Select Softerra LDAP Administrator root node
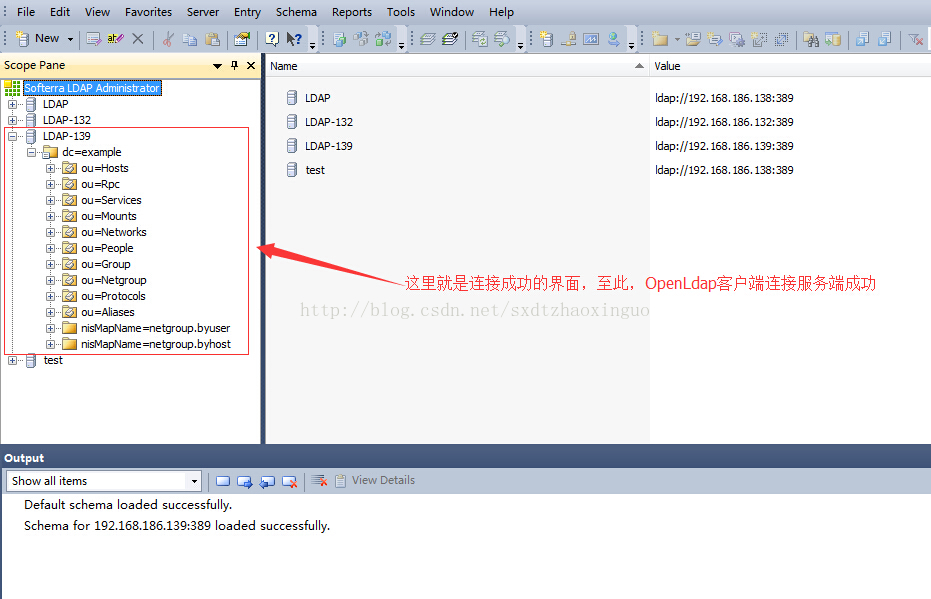931x599 pixels. tap(92, 88)
